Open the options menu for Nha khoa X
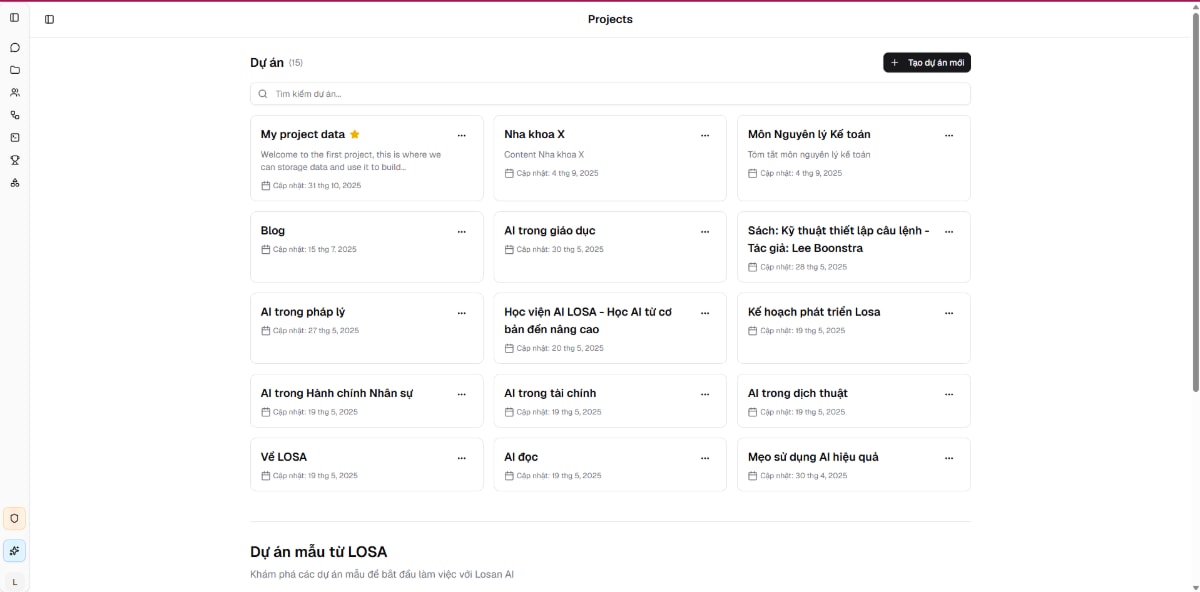This screenshot has height=592, width=1200. (x=705, y=134)
